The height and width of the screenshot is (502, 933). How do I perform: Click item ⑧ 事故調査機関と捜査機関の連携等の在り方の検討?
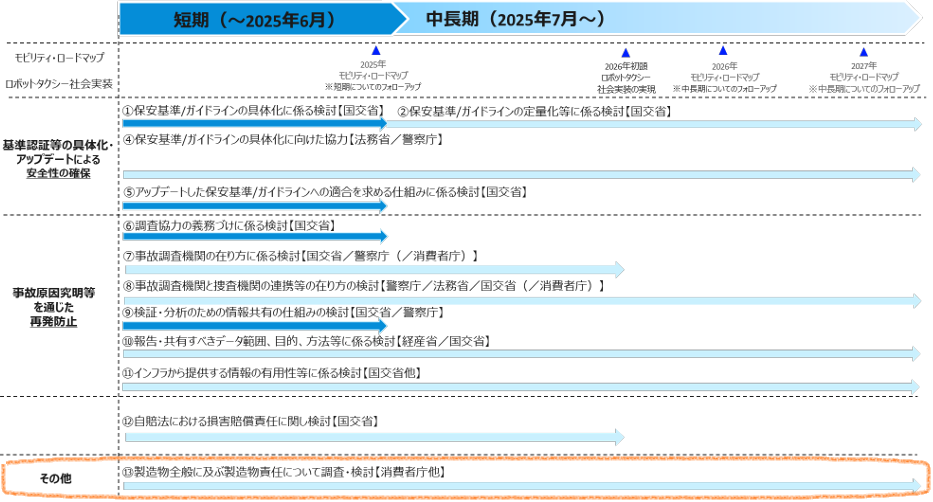(x=364, y=286)
